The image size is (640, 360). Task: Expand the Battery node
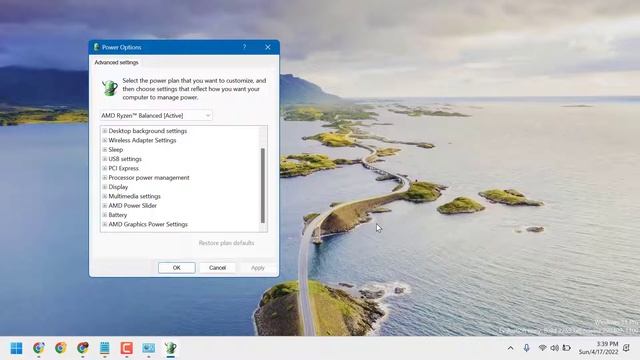coord(104,215)
